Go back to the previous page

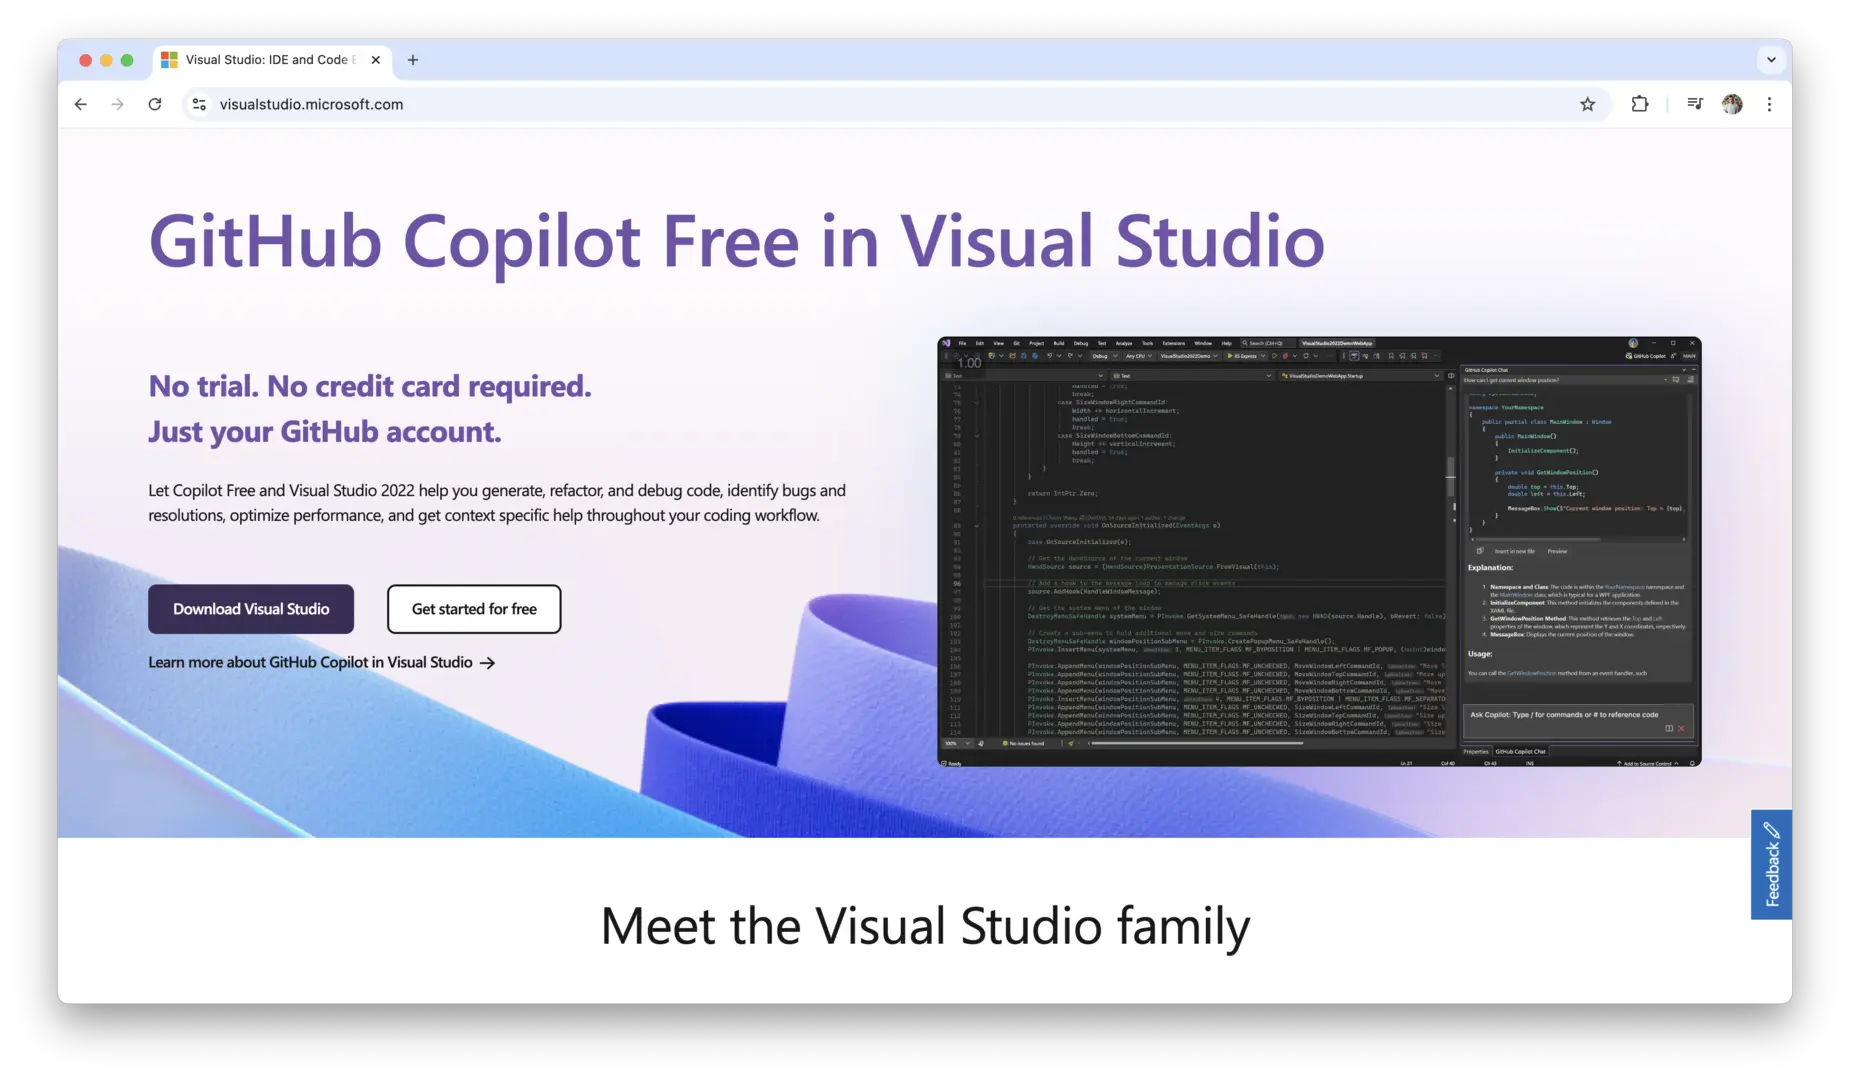(x=81, y=104)
